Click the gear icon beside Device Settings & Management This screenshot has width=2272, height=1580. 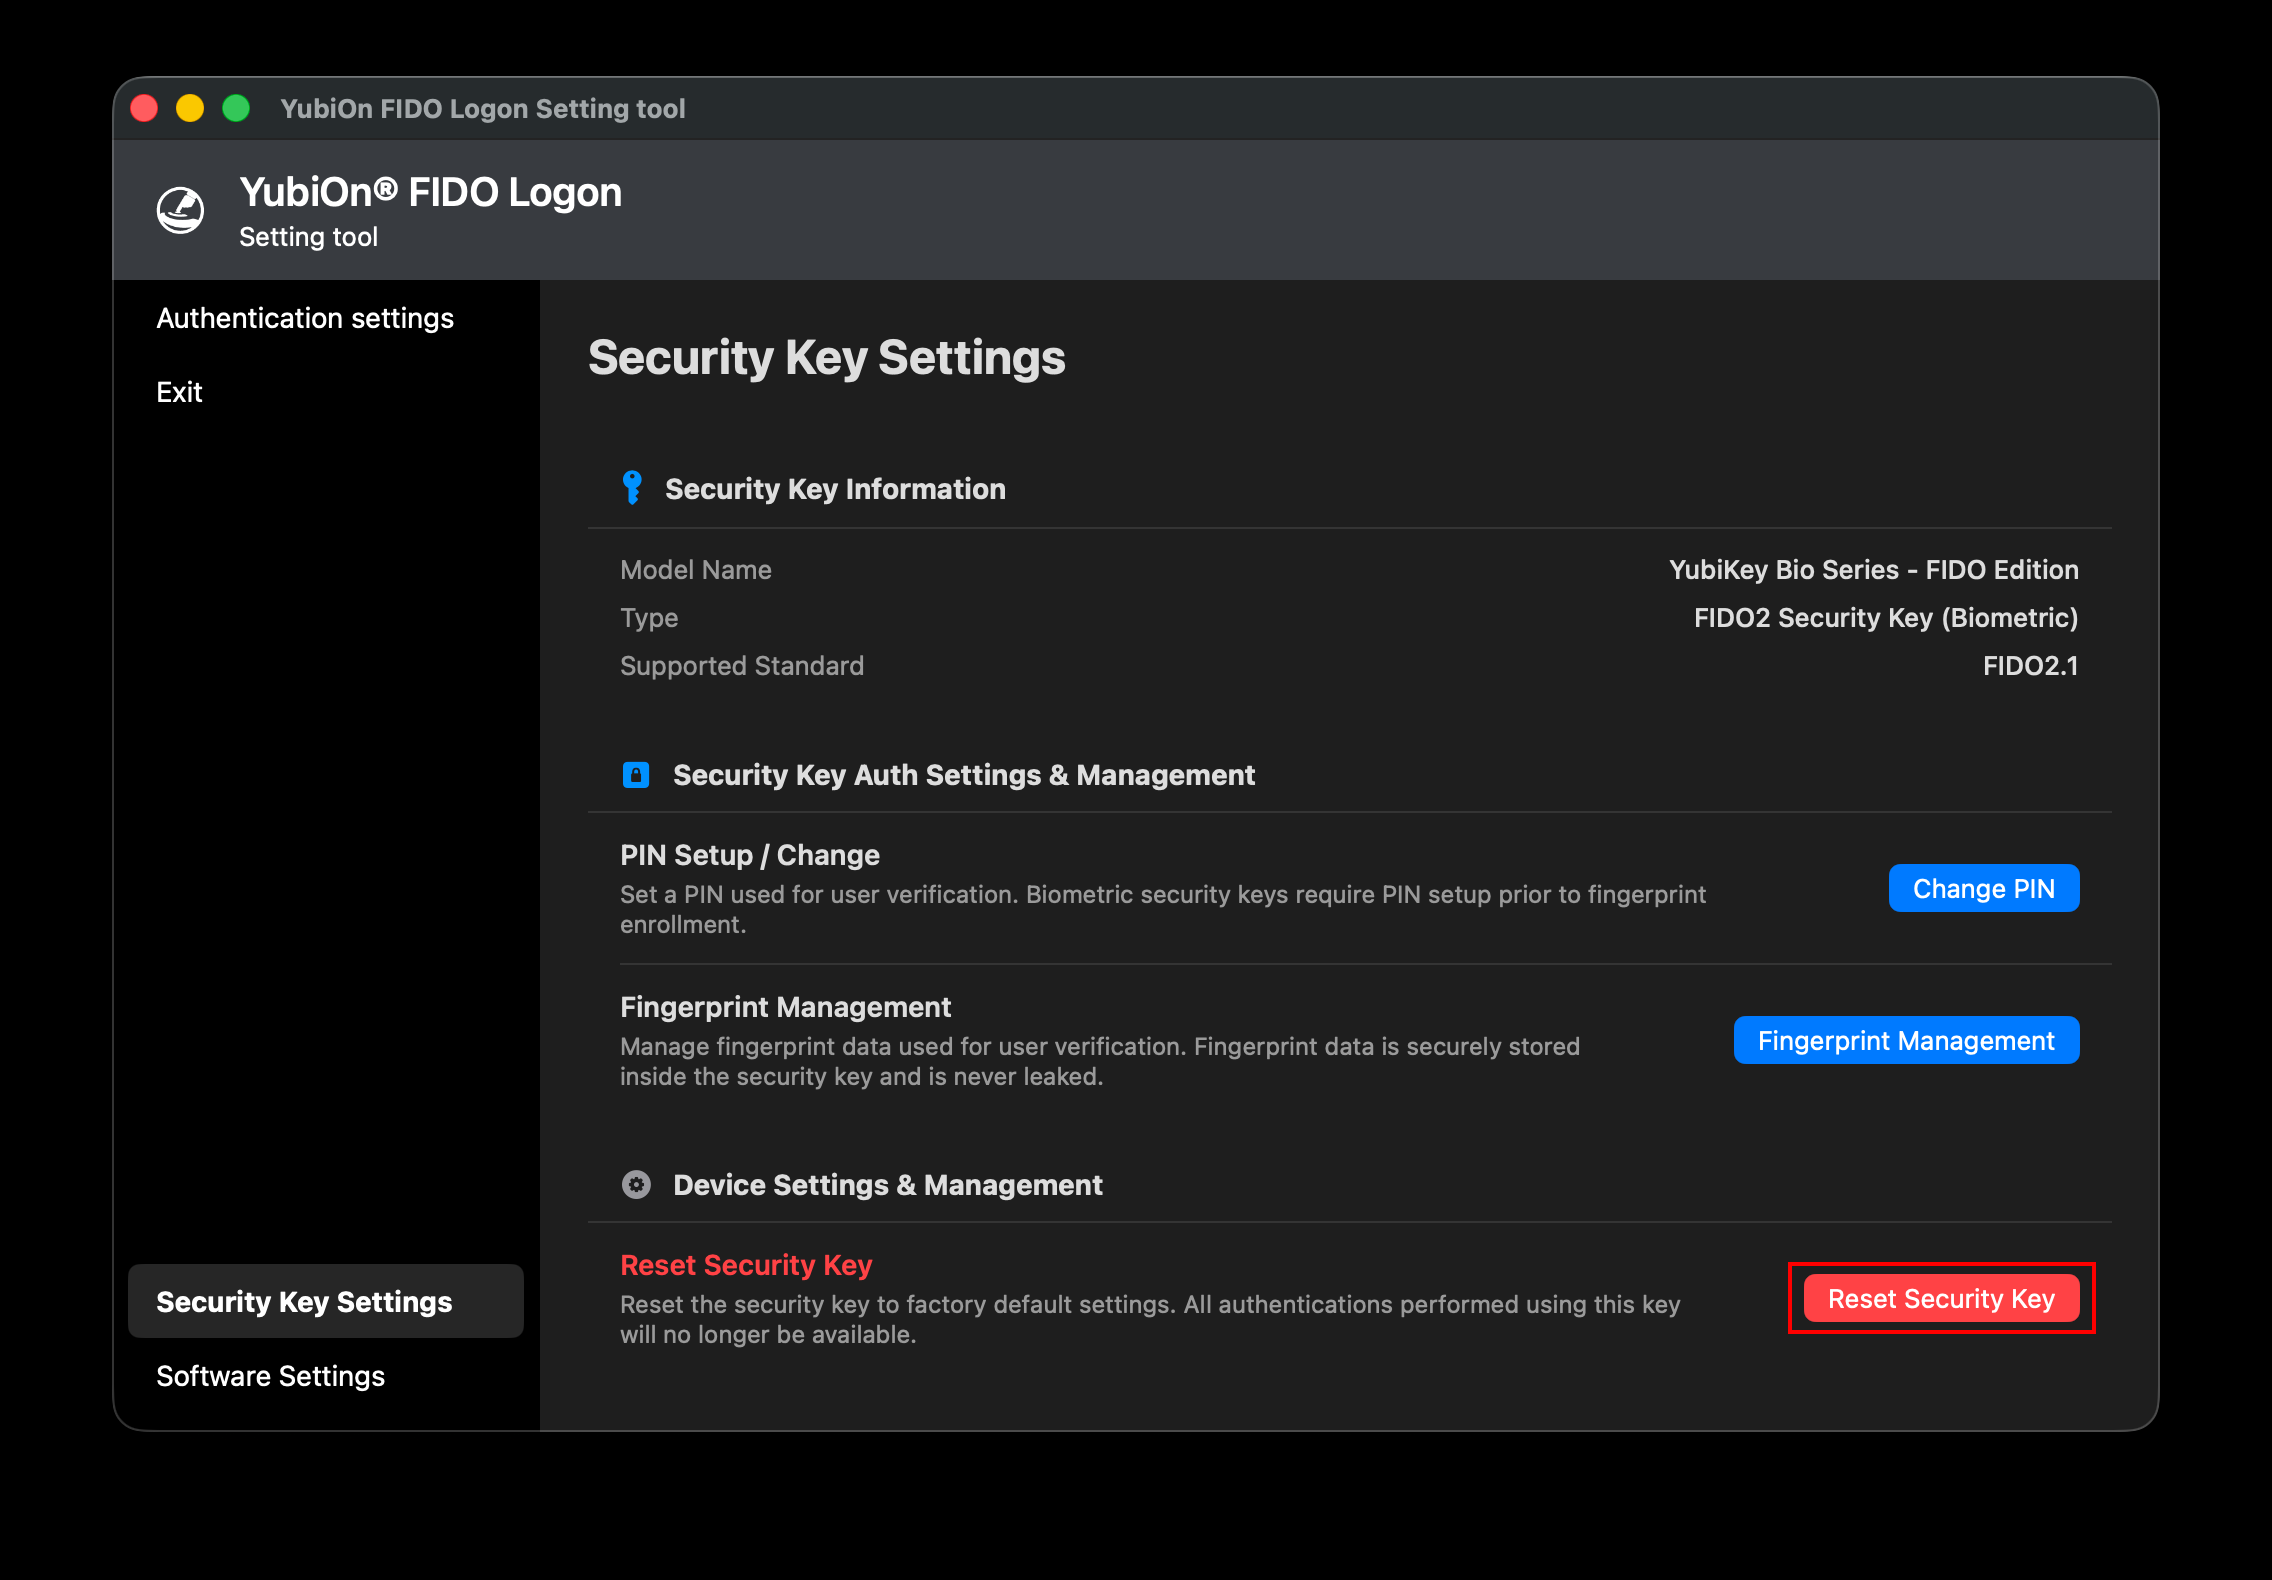point(636,1185)
